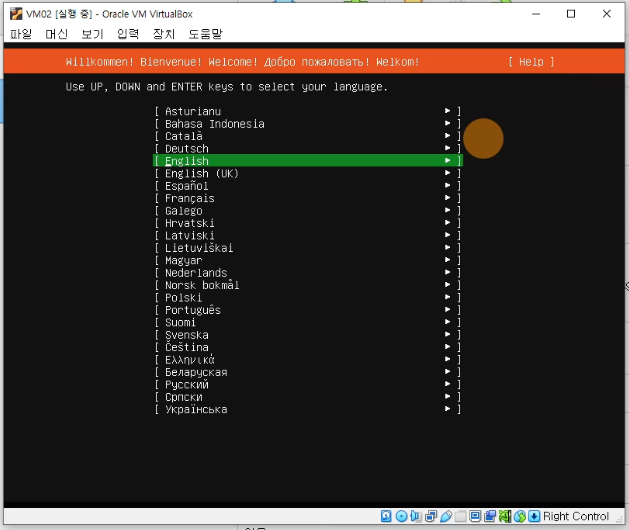Maximize the VM02 VirtualBox window
Image resolution: width=629 pixels, height=530 pixels.
[571, 14]
